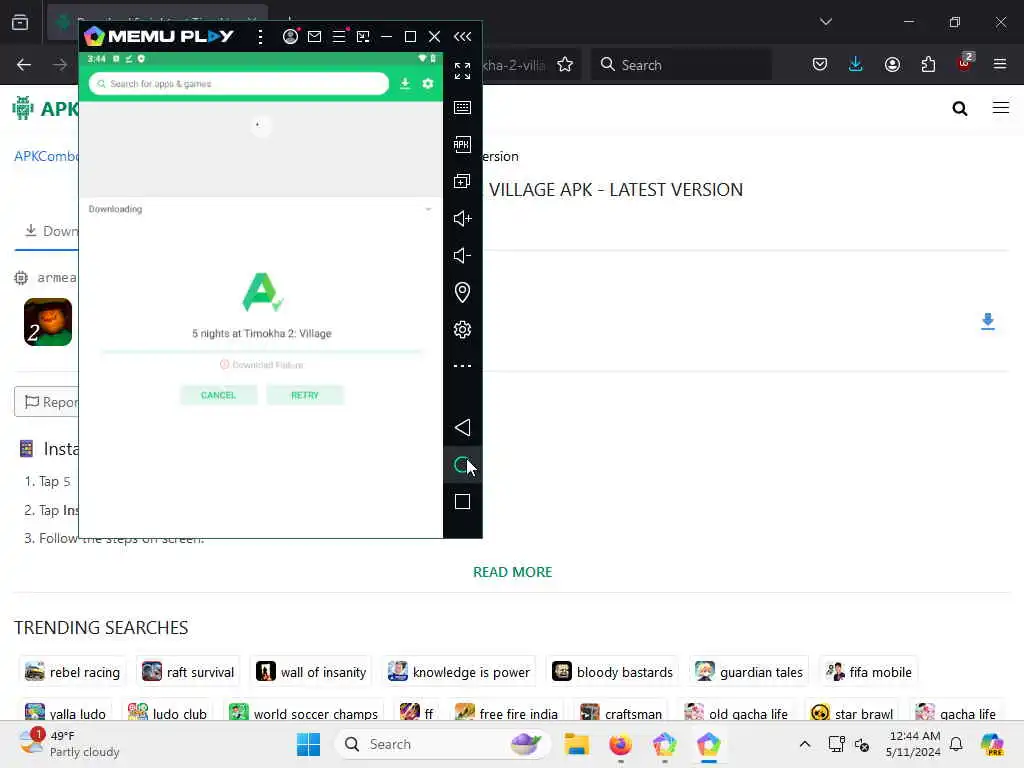1024x768 pixels.
Task: Click the download progress bar in emulator
Action: (262, 351)
